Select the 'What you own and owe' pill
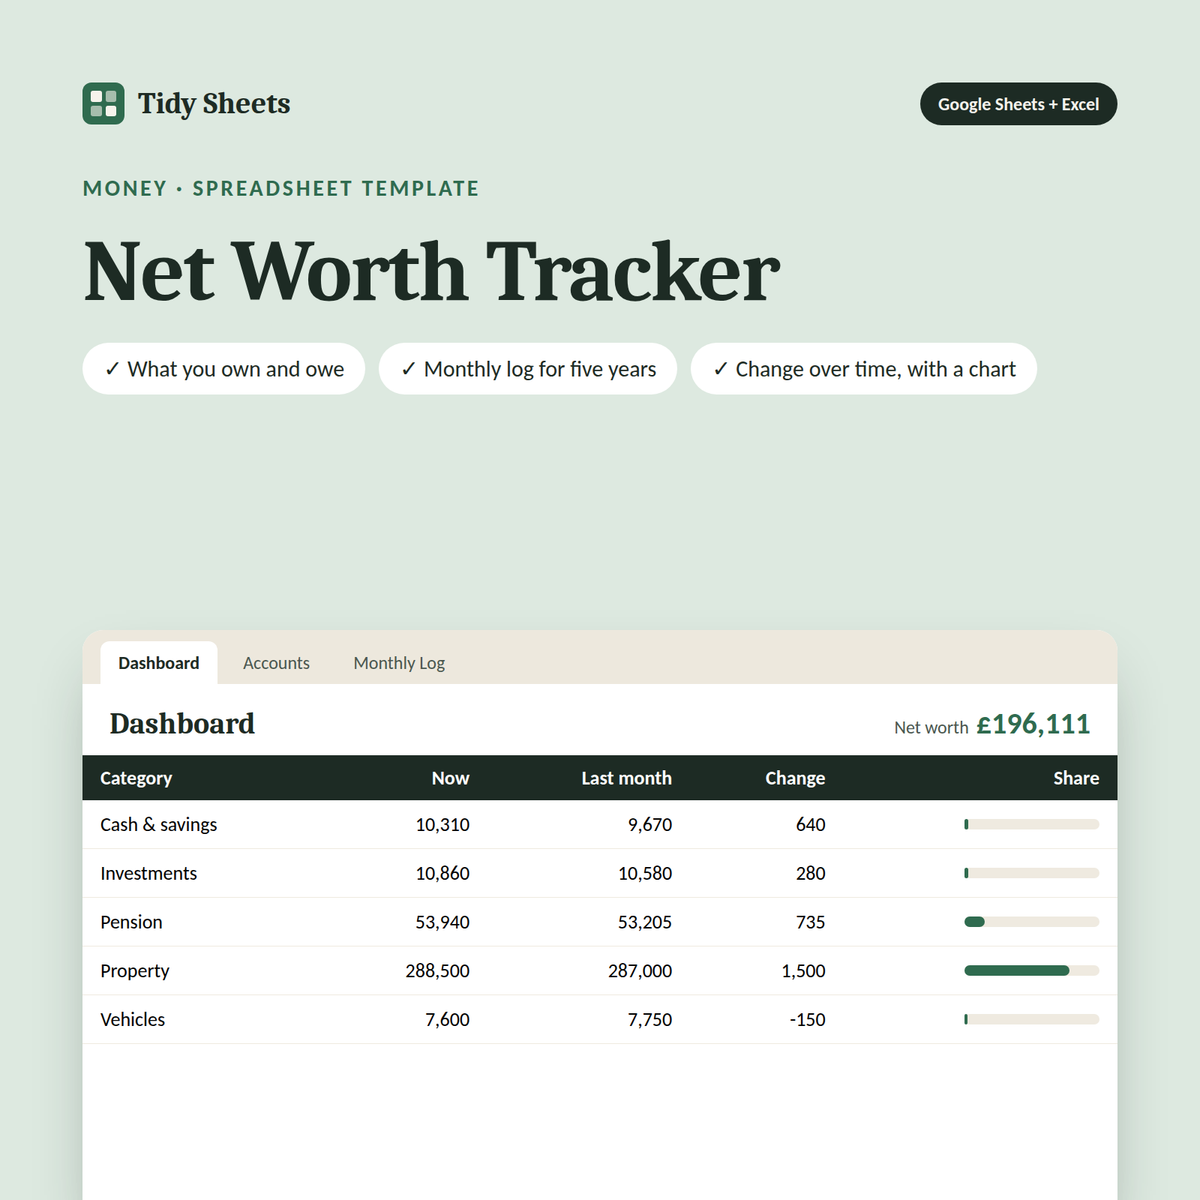 click(224, 369)
